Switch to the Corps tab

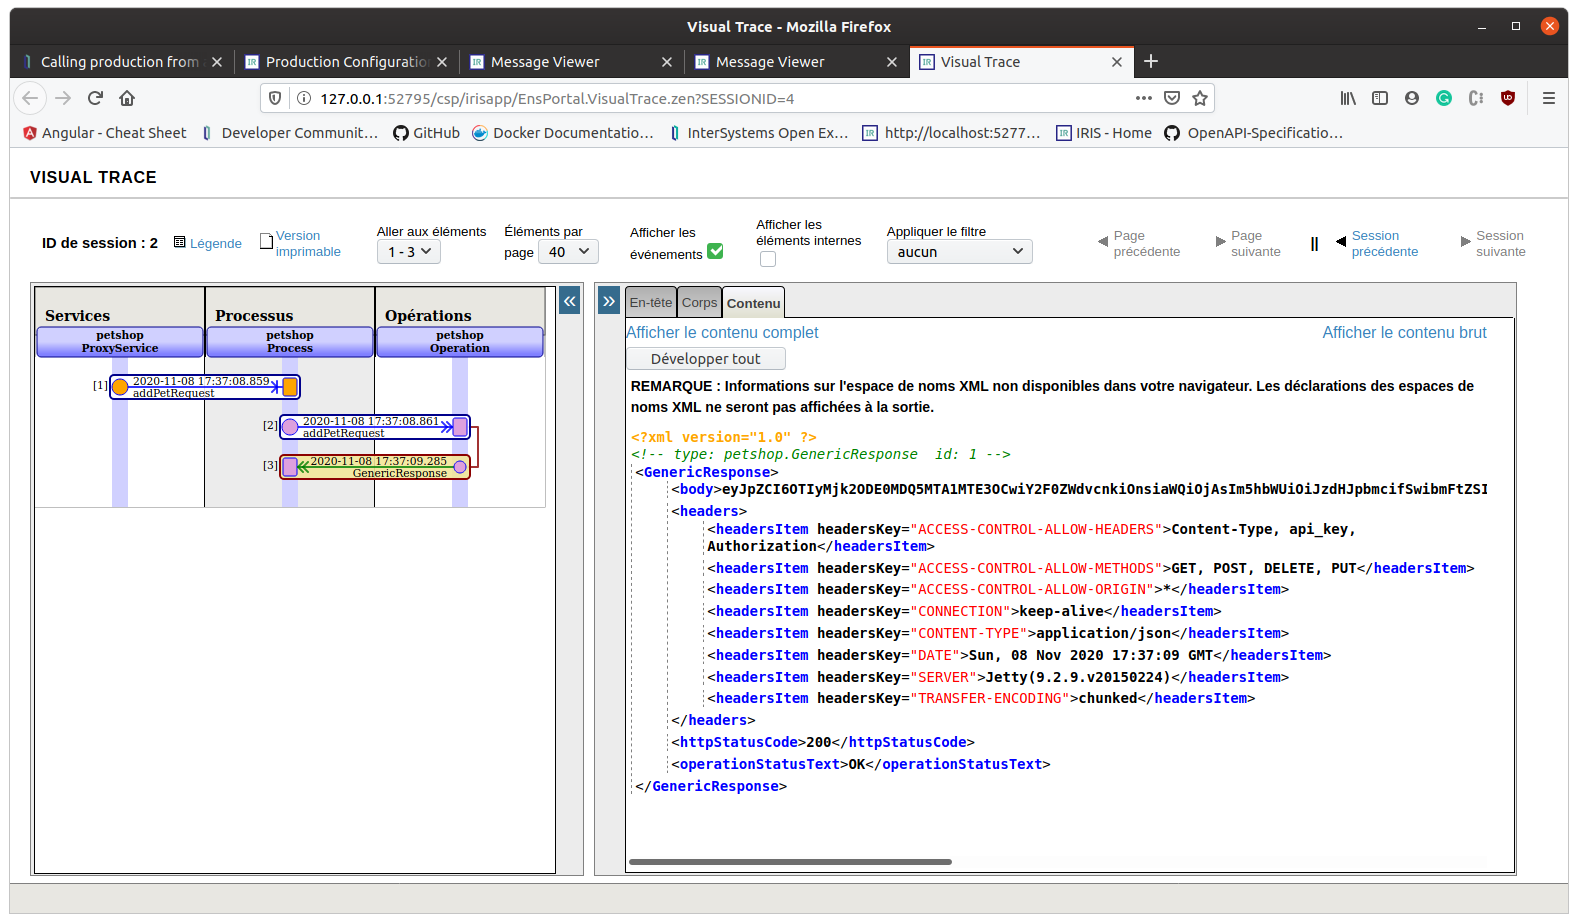699,303
